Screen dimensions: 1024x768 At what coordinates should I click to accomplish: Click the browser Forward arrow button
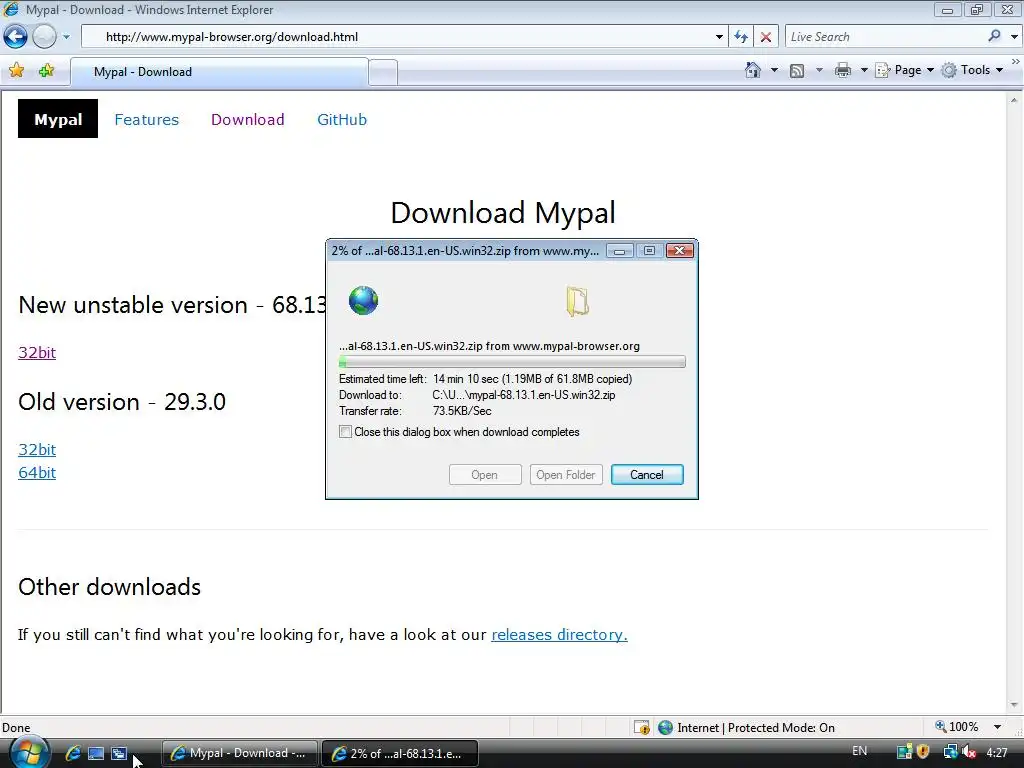point(44,37)
